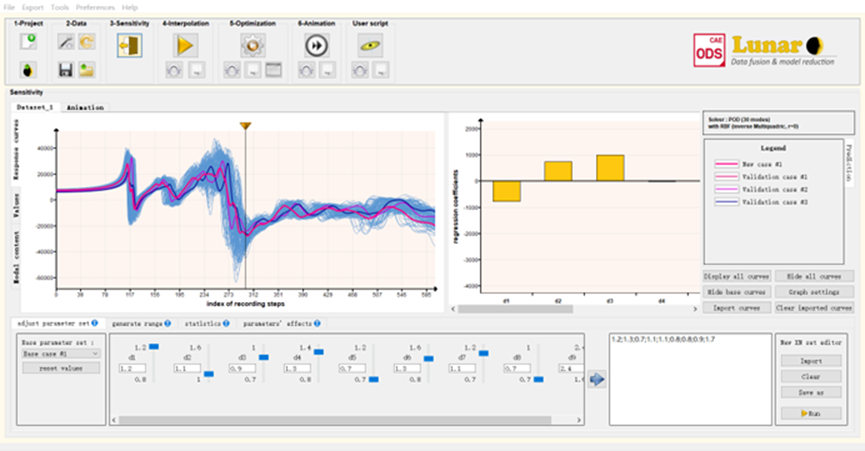865x451 pixels.
Task: Open the window icon under 5-Optimization
Action: click(x=274, y=70)
